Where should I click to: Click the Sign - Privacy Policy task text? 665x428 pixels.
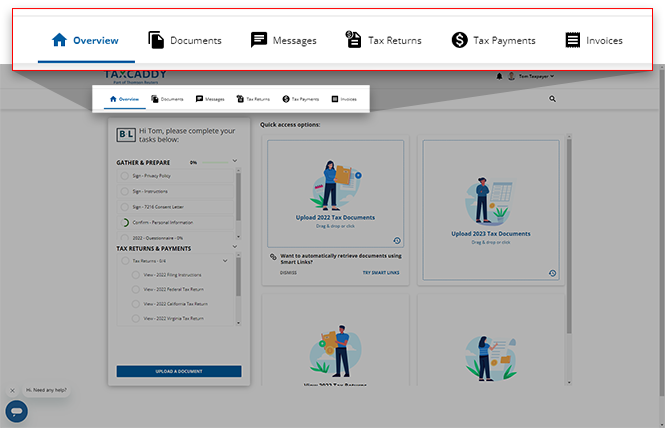[151, 176]
